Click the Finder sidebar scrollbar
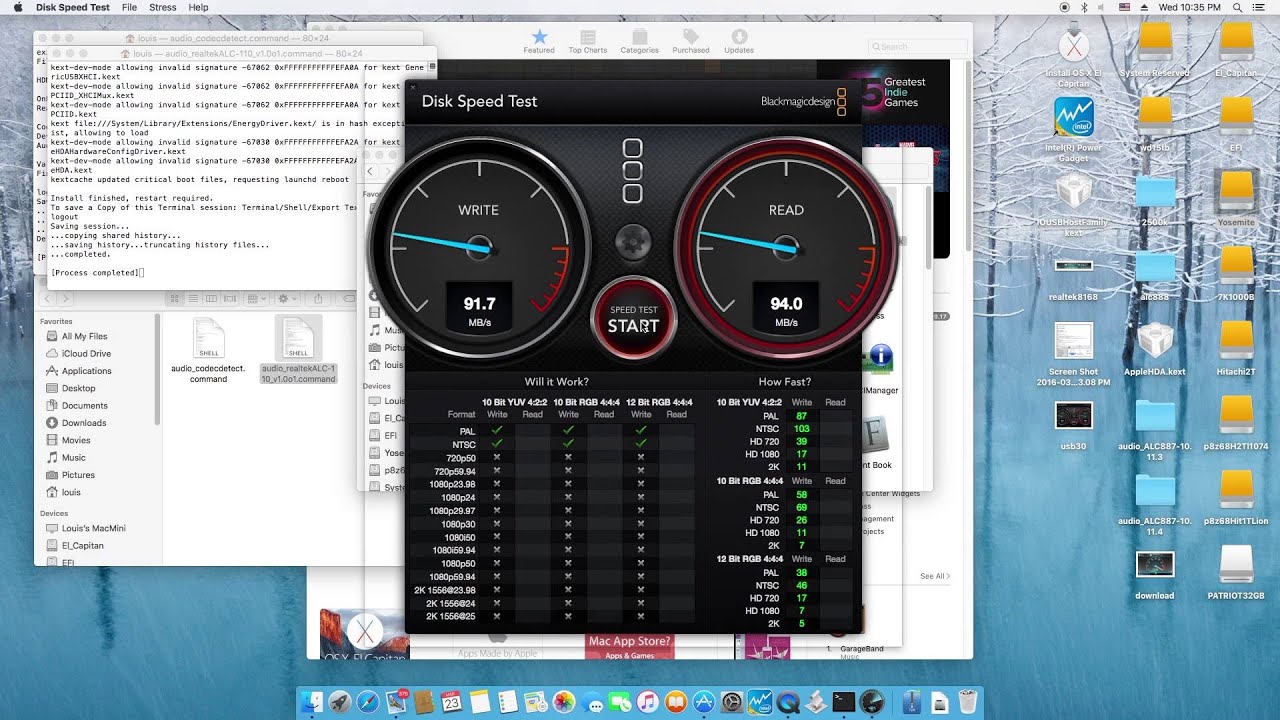 (157, 370)
